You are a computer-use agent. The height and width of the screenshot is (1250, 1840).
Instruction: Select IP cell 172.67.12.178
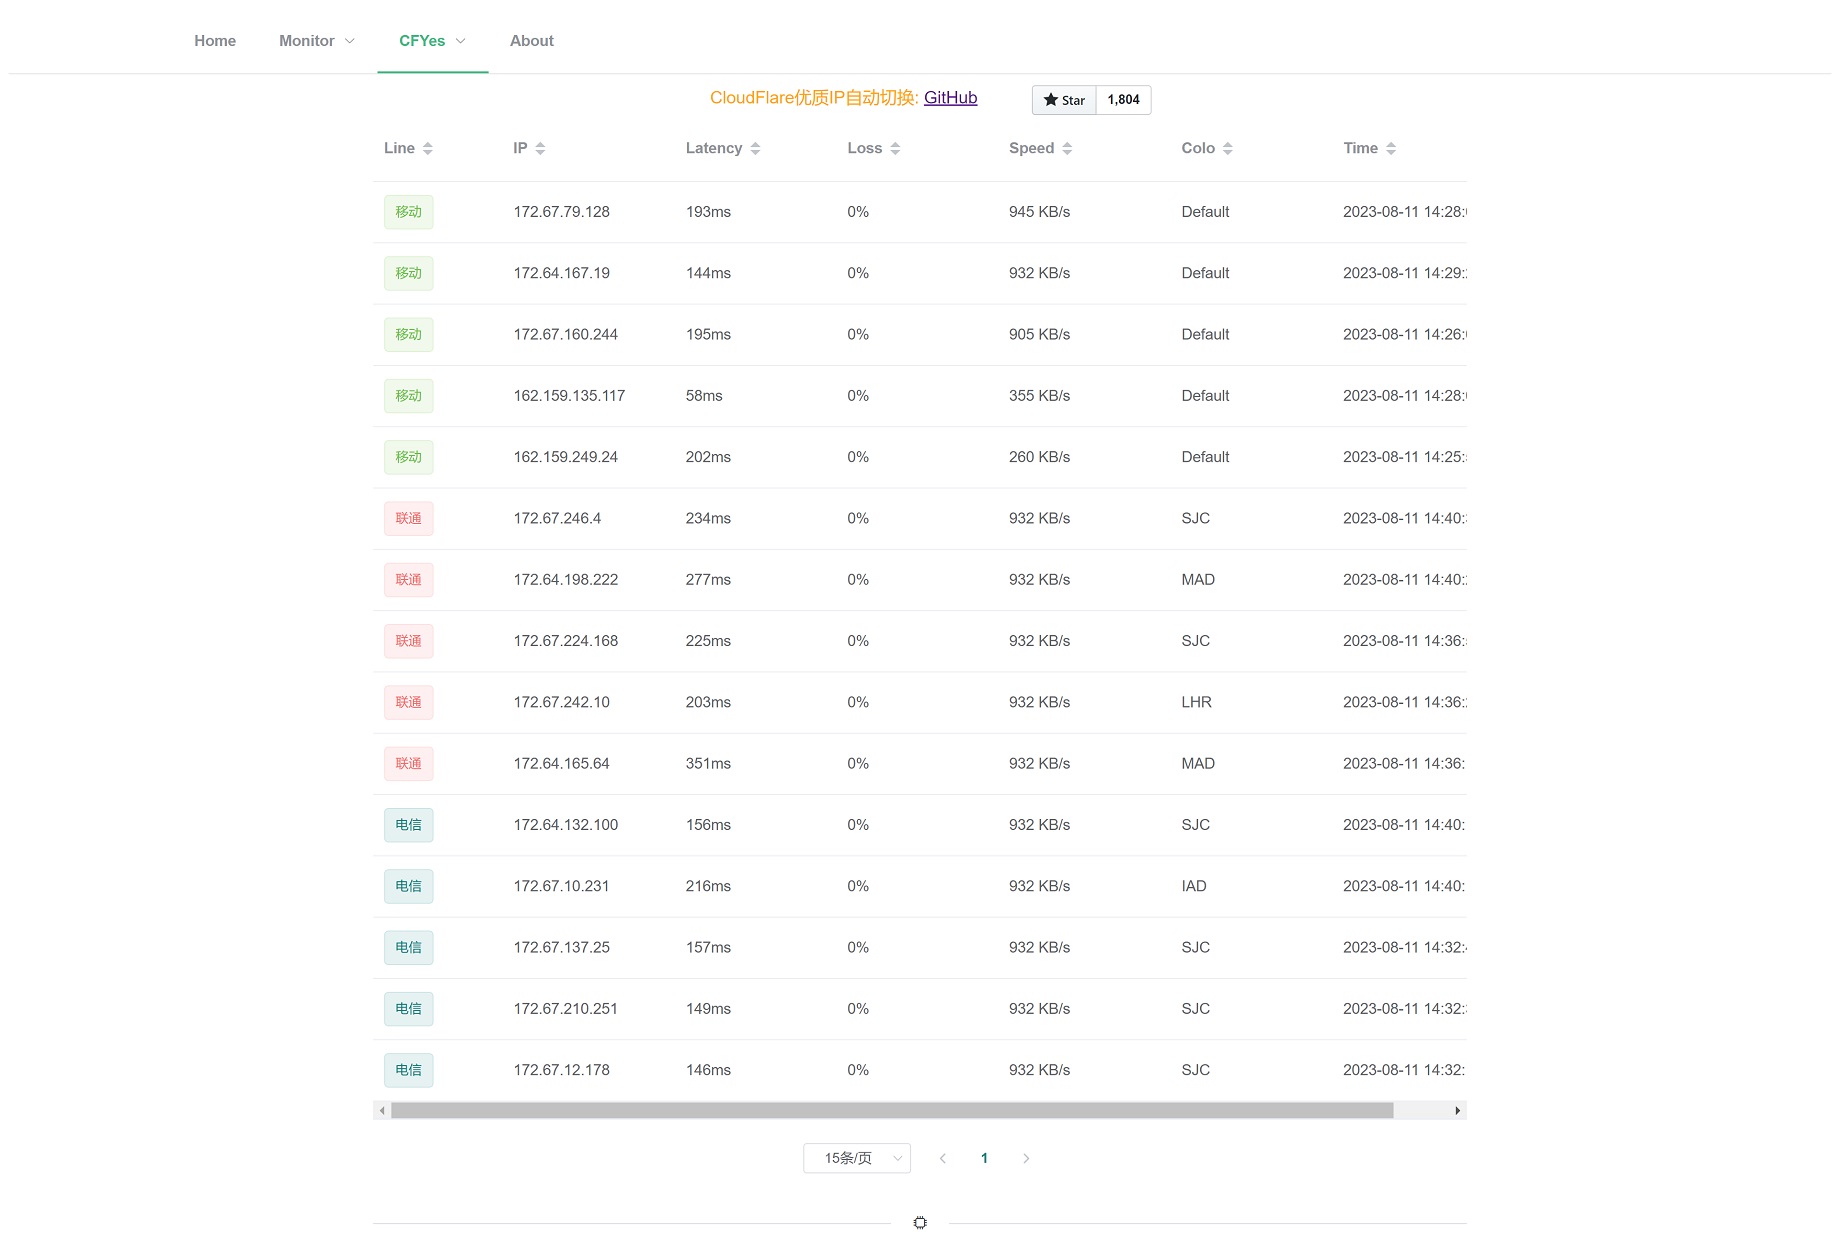point(562,1070)
